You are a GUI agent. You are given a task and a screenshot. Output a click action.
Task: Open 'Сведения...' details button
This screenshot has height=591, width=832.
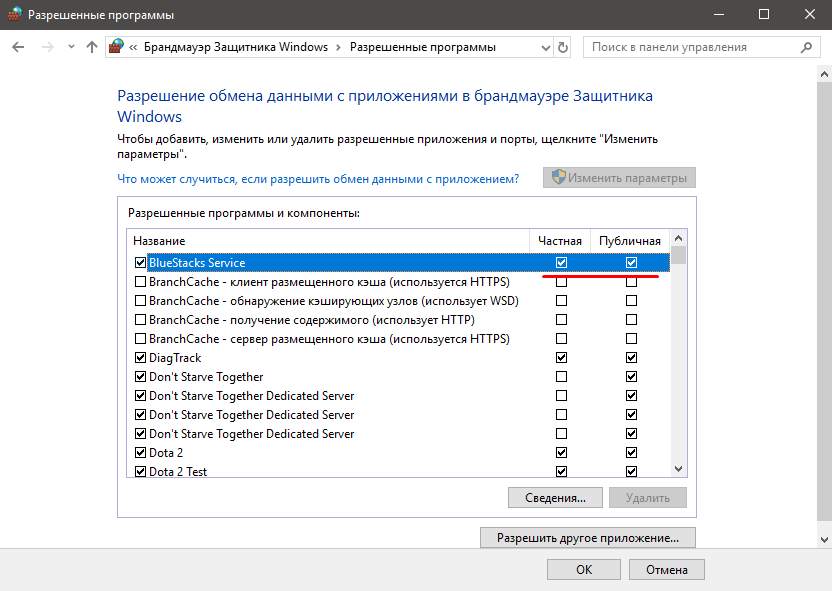click(555, 498)
